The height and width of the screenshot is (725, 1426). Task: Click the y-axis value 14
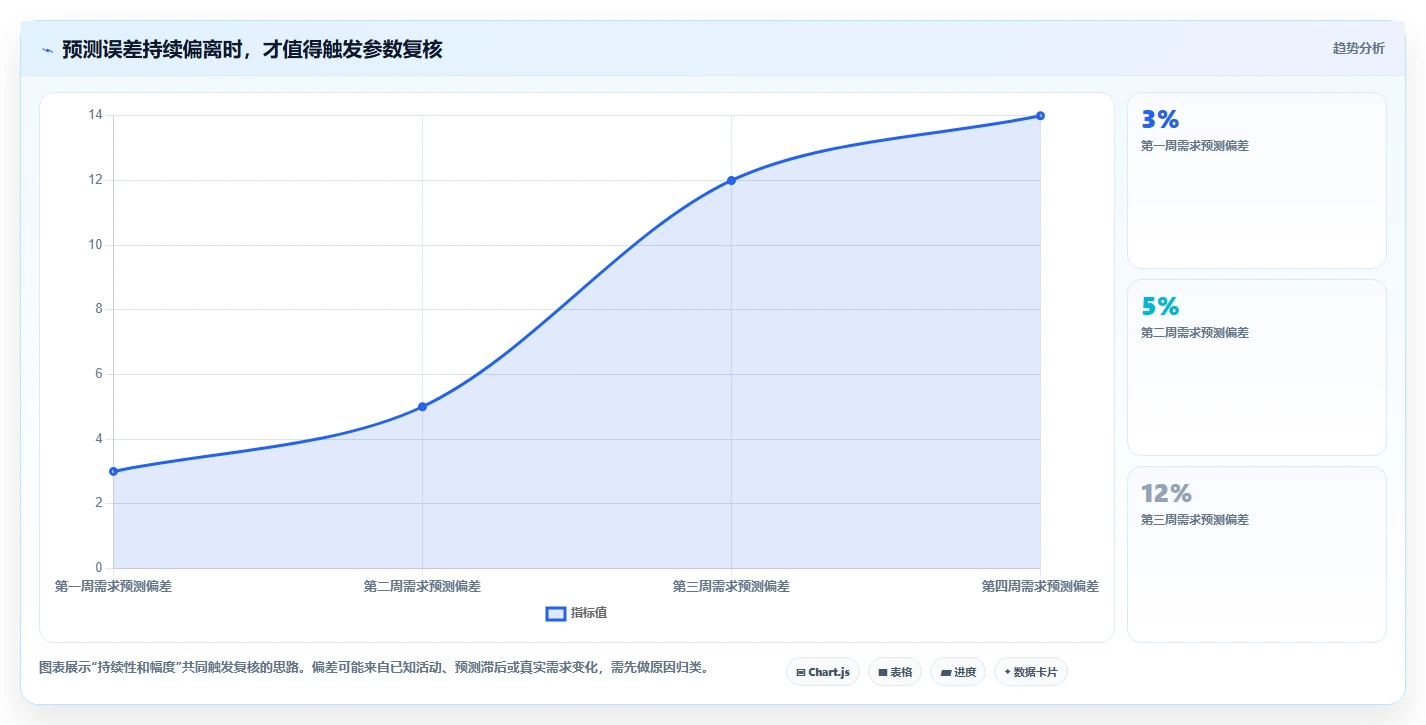pyautogui.click(x=95, y=115)
